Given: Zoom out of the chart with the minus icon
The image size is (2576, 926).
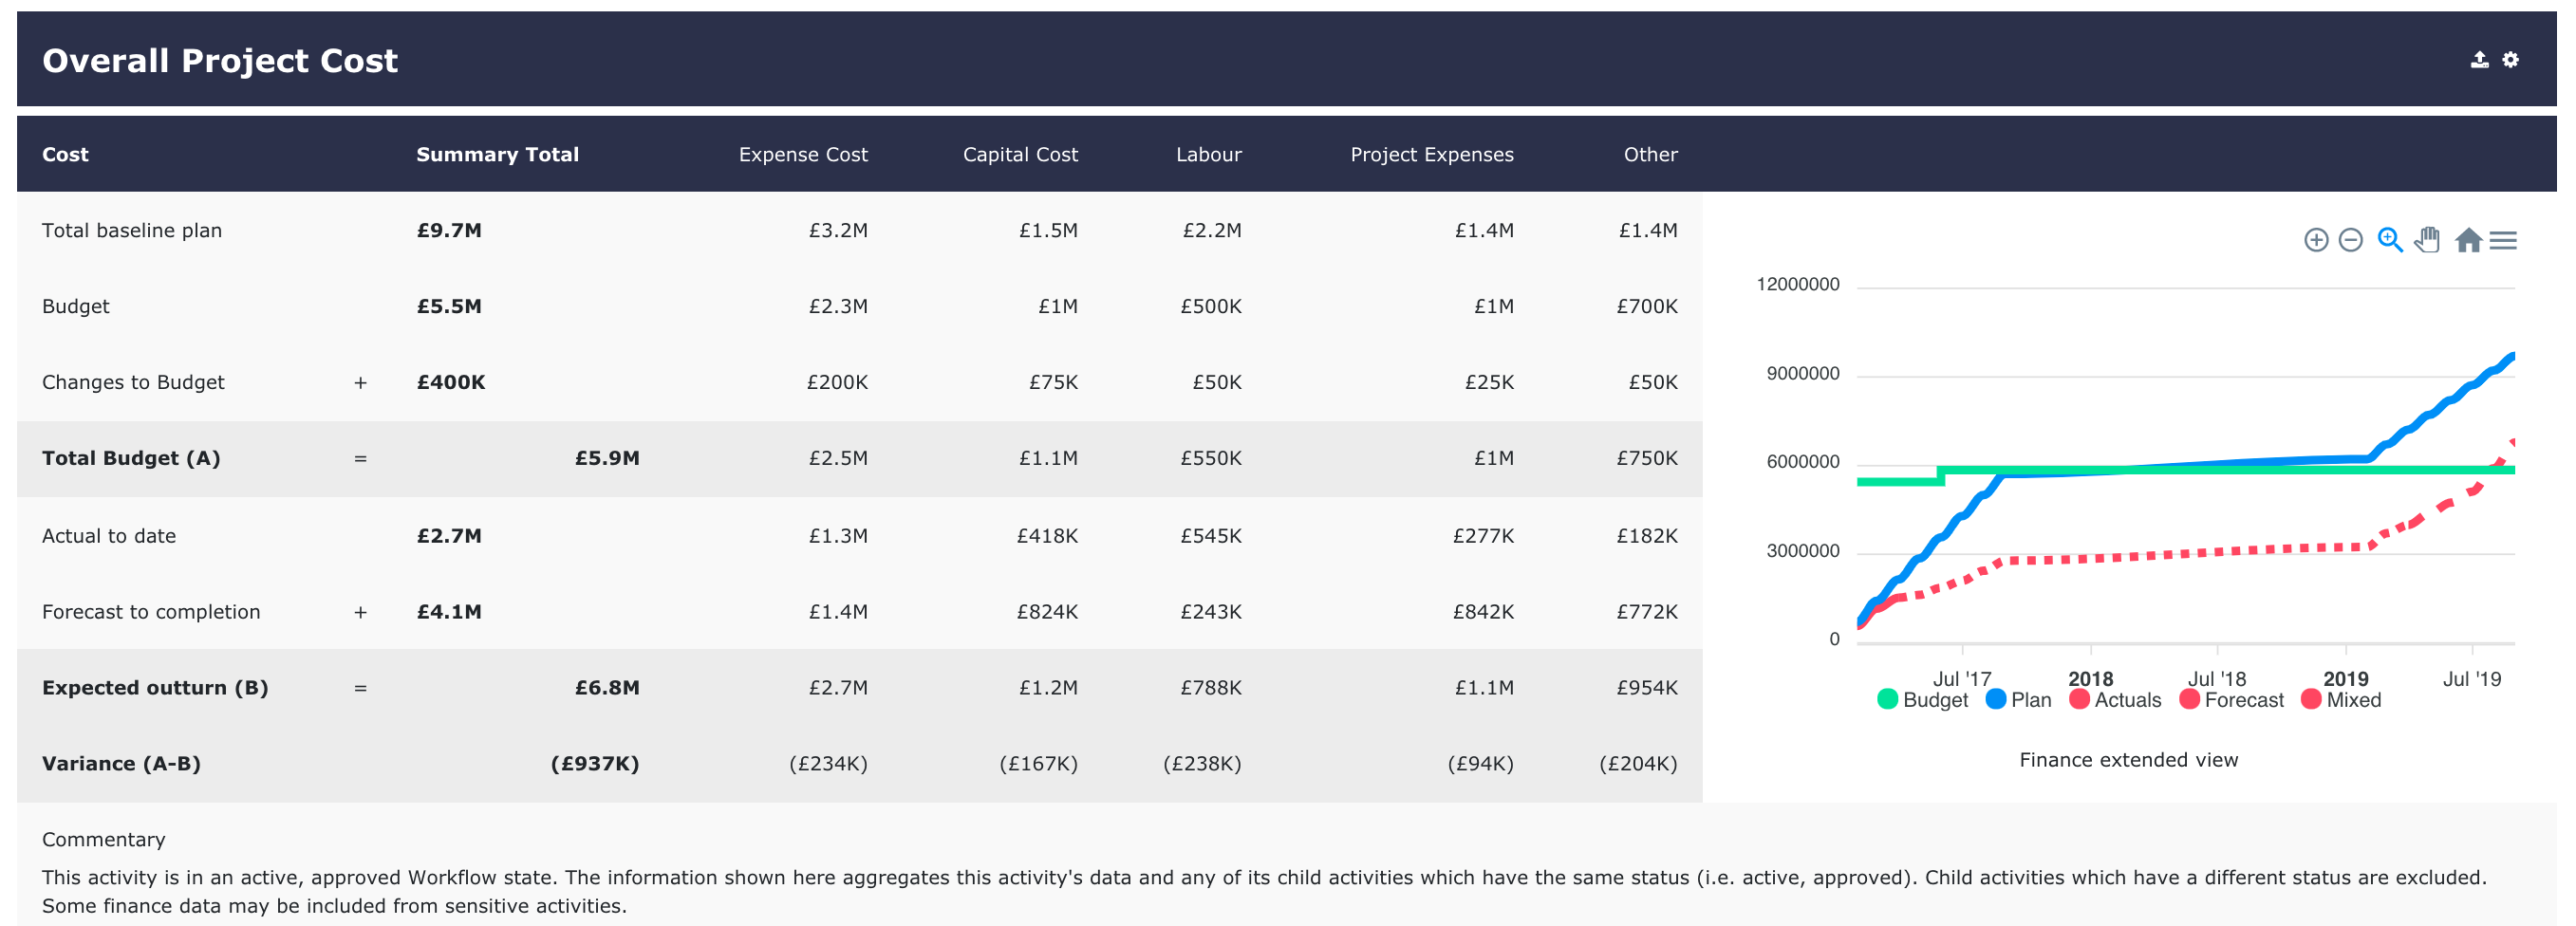Looking at the screenshot, I should click(x=2350, y=240).
